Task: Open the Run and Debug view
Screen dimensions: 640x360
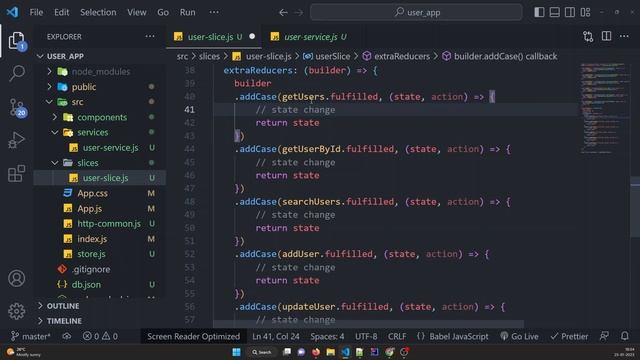Action: coord(16,140)
